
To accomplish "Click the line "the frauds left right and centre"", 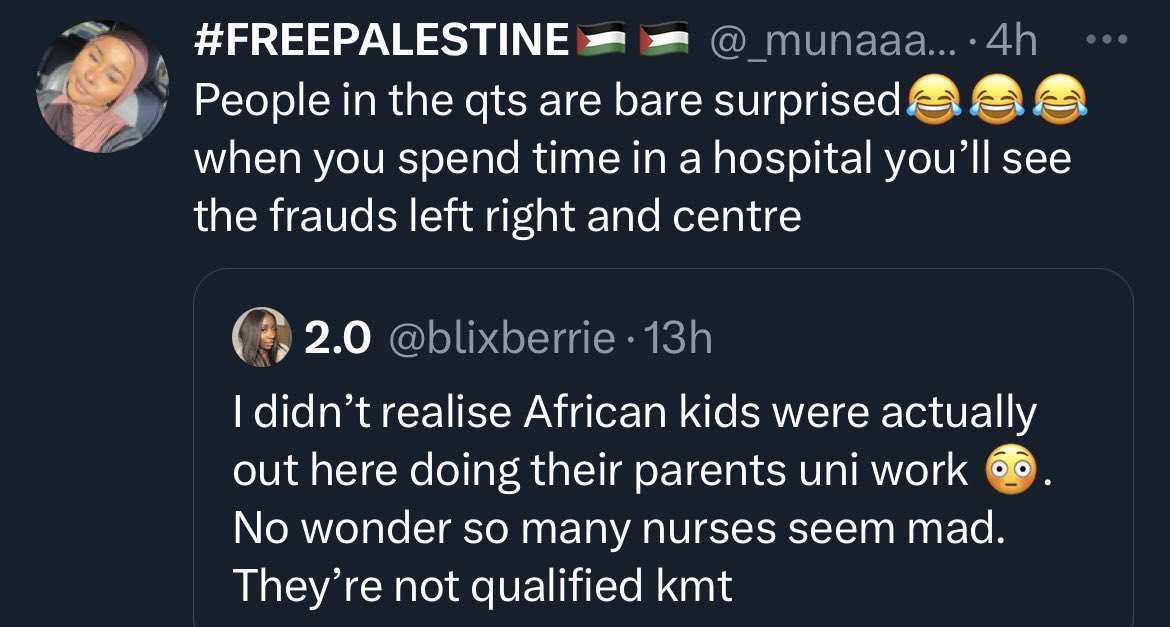I will [497, 216].
